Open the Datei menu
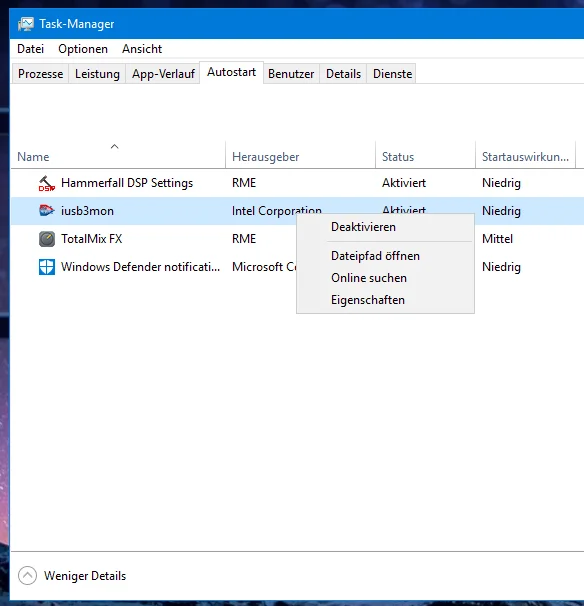 point(31,49)
